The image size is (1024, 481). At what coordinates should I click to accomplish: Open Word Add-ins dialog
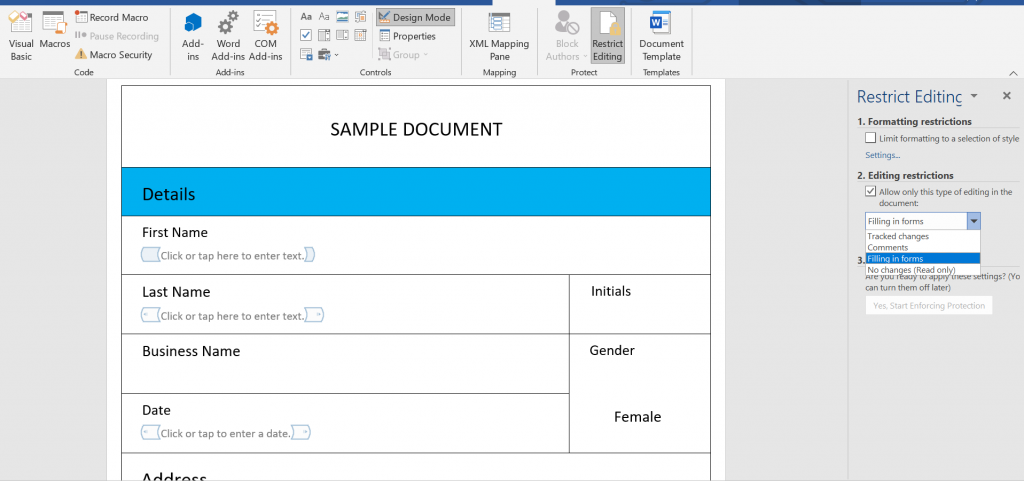pyautogui.click(x=228, y=37)
